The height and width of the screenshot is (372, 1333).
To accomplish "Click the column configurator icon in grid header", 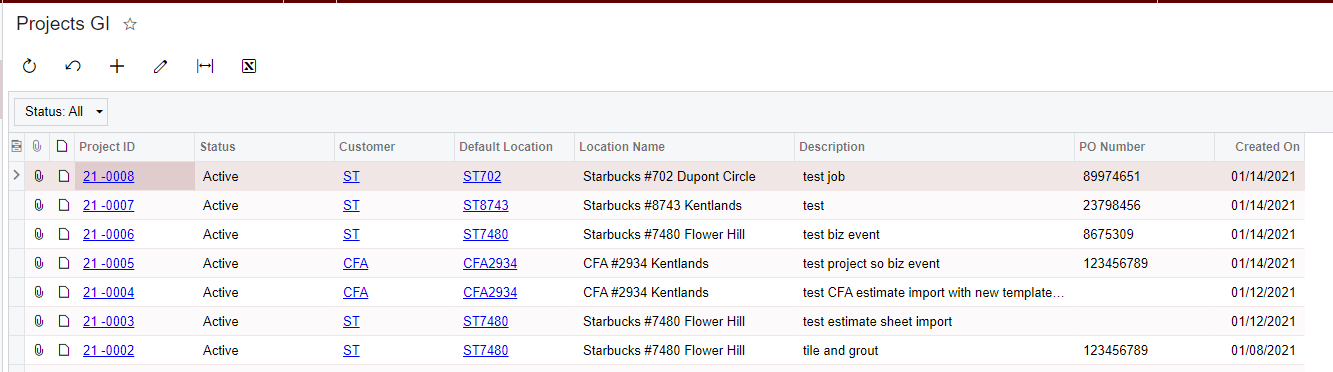I will (16, 147).
